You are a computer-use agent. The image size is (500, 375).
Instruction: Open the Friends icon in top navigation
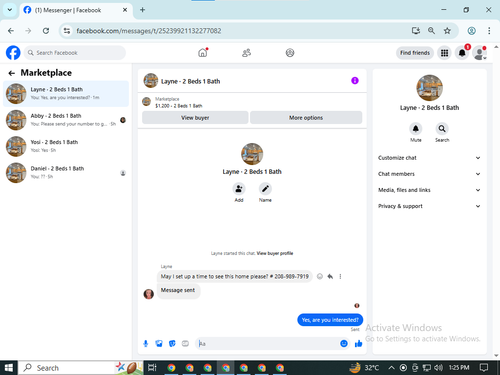(246, 53)
